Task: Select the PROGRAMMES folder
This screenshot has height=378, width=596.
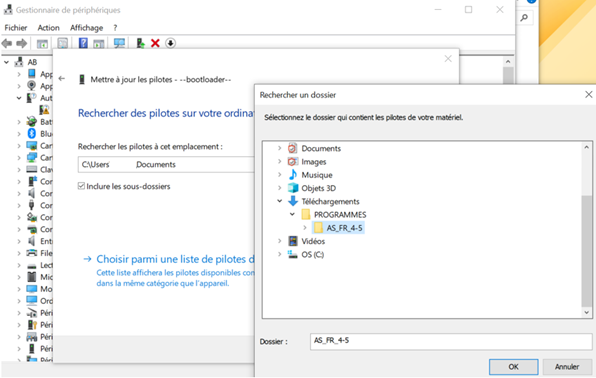Action: pyautogui.click(x=340, y=215)
